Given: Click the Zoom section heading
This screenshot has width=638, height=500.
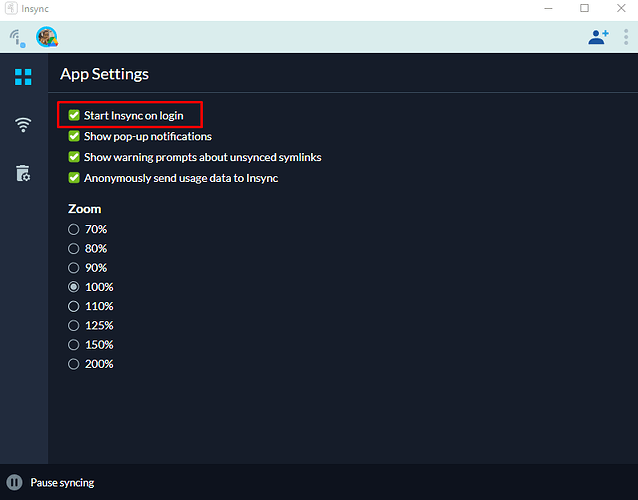Looking at the screenshot, I should 85,209.
